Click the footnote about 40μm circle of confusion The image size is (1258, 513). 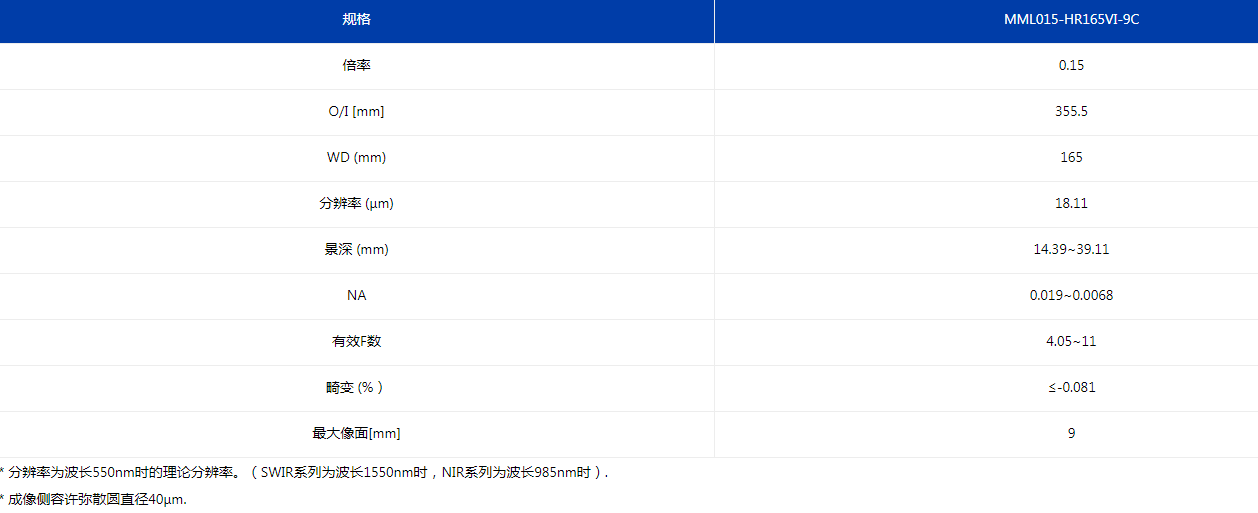click(x=93, y=499)
